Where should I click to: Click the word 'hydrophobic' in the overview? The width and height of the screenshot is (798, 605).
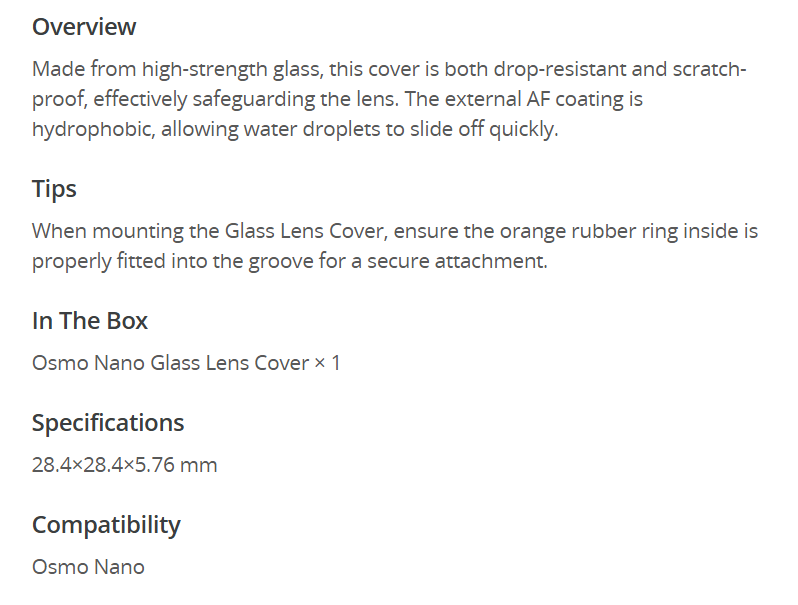[92, 130]
